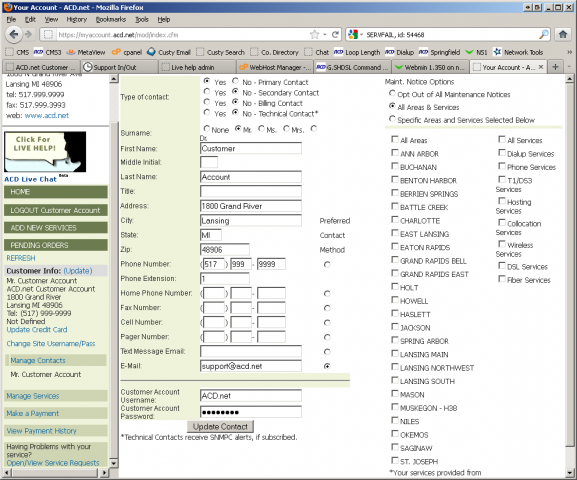Select Specific Areas and Services Selected Below
The height and width of the screenshot is (480, 577).
coord(392,119)
